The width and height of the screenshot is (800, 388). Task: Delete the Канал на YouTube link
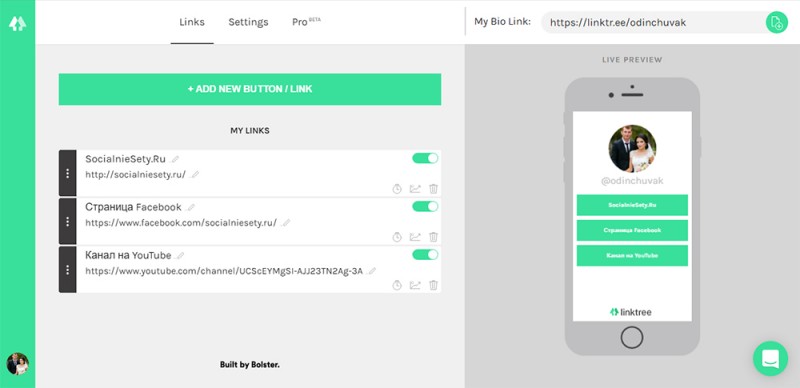[x=433, y=285]
